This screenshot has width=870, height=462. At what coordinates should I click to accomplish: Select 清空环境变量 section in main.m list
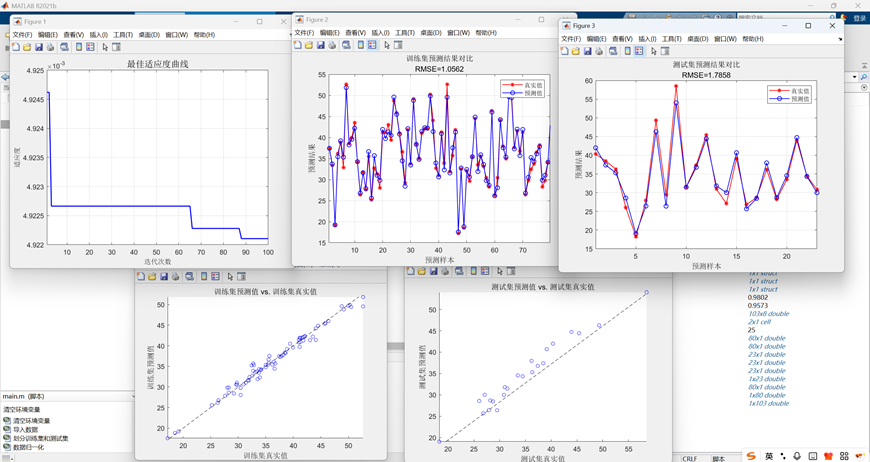coord(32,421)
